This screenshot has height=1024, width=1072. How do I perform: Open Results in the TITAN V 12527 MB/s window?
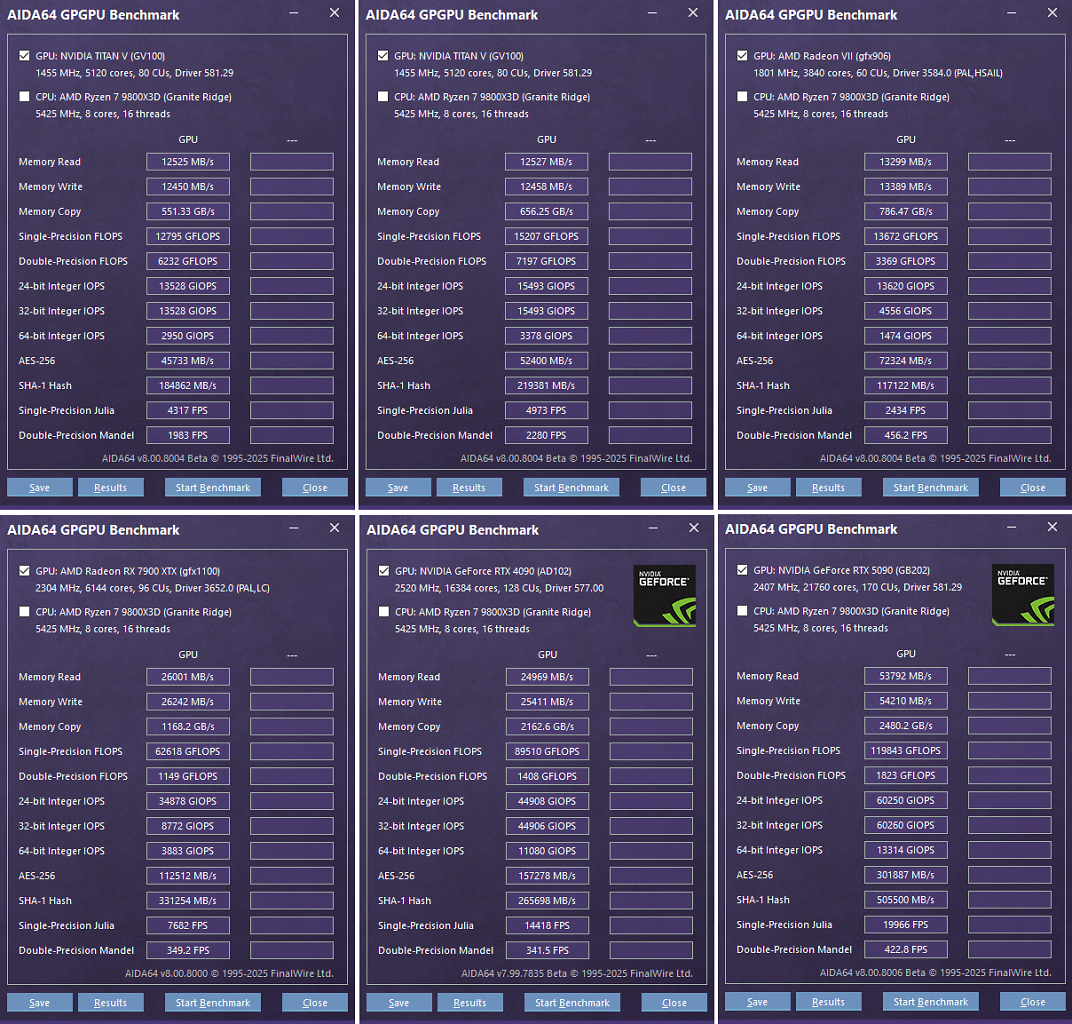coord(469,487)
